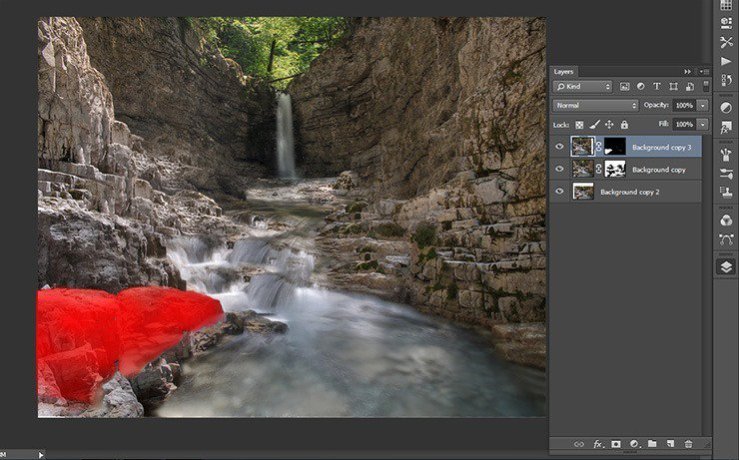Create new adjustment layer icon

(634, 443)
